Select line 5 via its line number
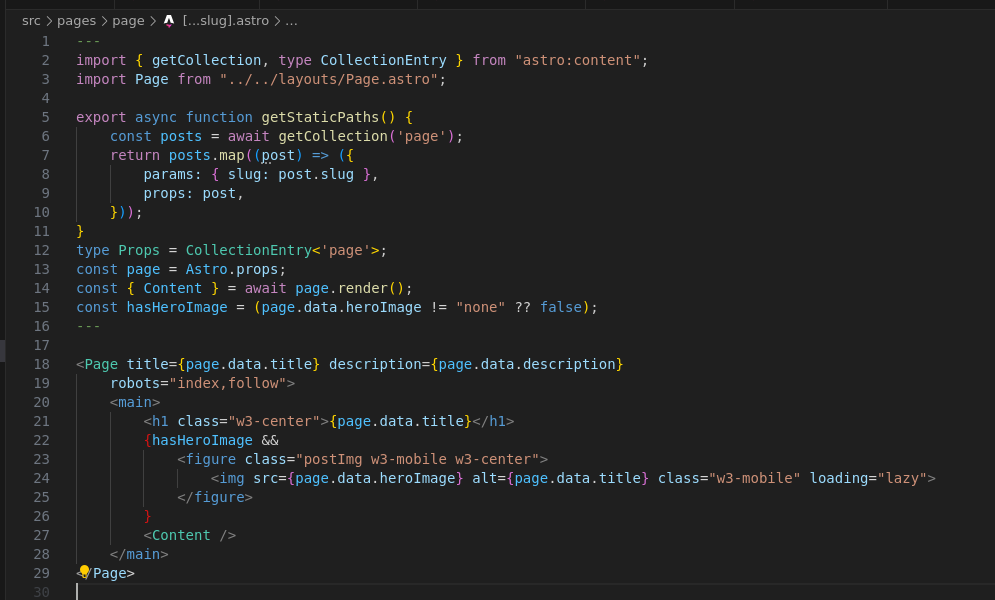Image resolution: width=995 pixels, height=600 pixels. point(44,117)
